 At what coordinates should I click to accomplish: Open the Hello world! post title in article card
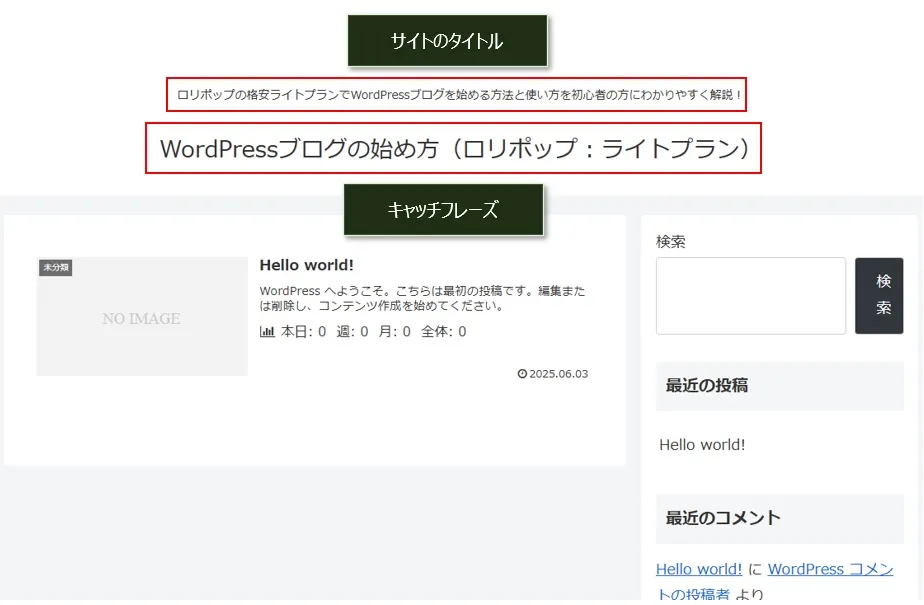click(x=306, y=265)
